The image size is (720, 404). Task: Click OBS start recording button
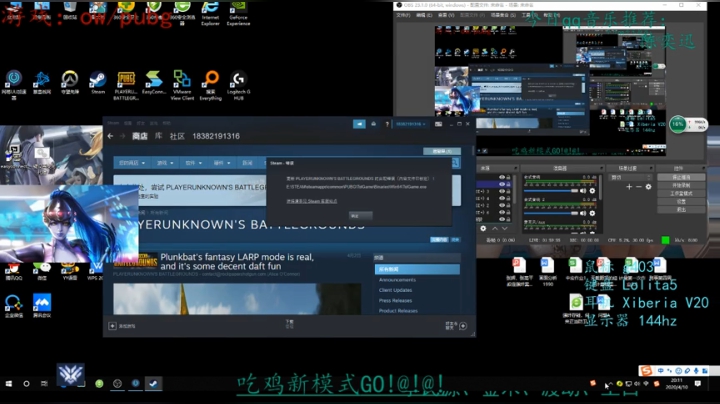[681, 185]
